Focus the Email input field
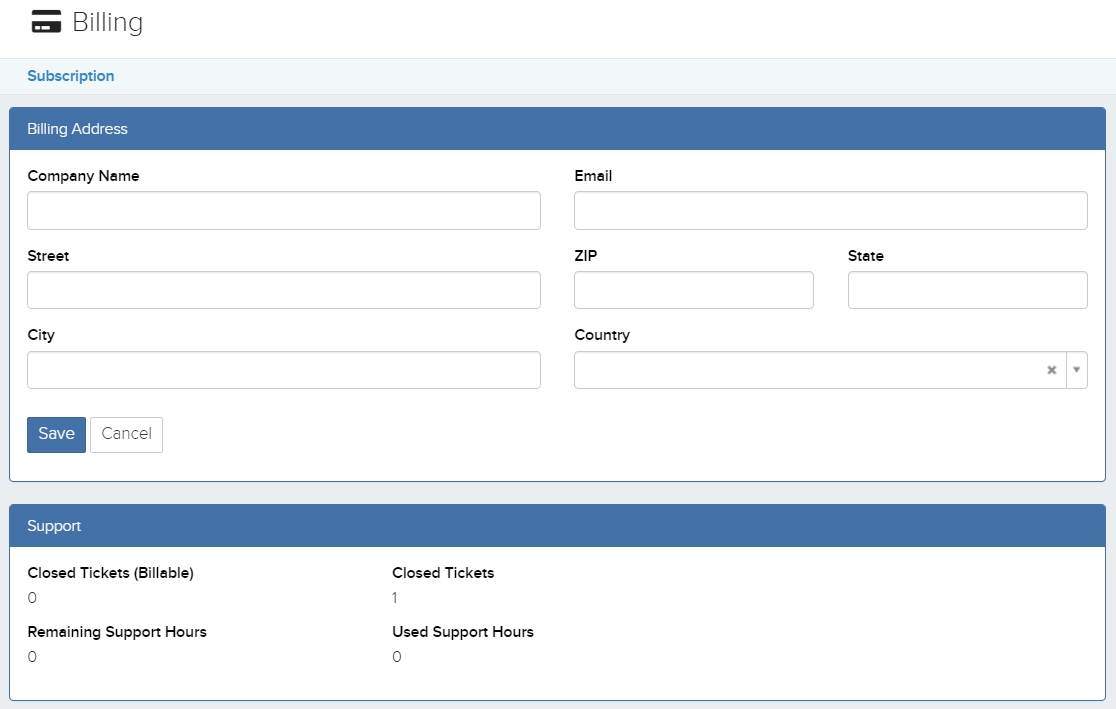Screen dimensions: 1116x709 831,211
